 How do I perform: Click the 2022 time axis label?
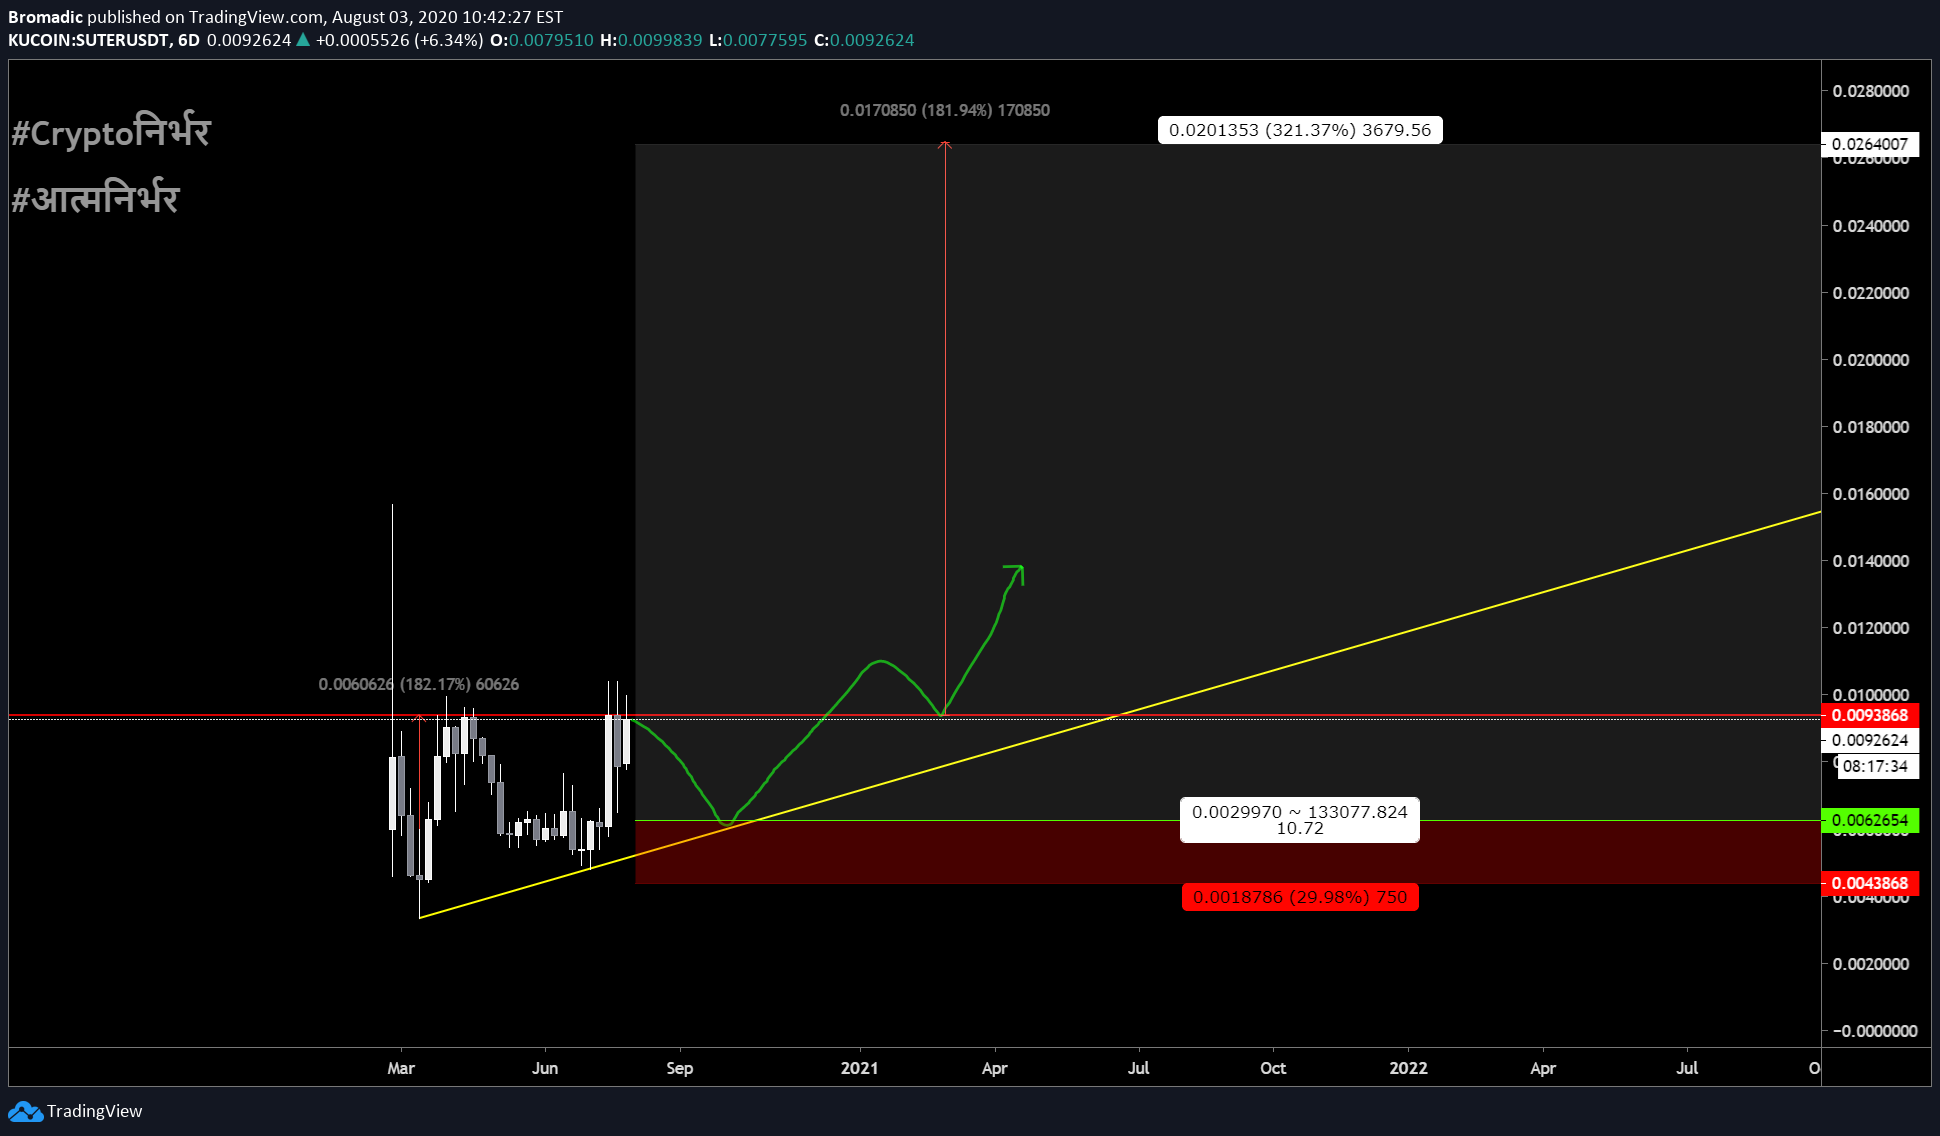pos(1409,1068)
